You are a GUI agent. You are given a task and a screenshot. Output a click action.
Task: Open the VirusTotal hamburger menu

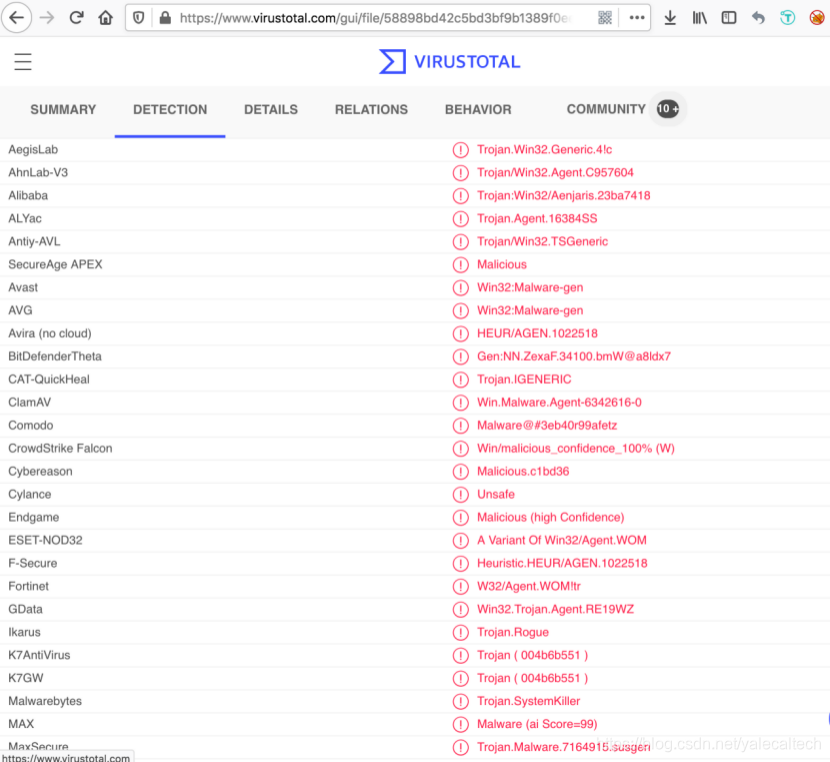23,61
